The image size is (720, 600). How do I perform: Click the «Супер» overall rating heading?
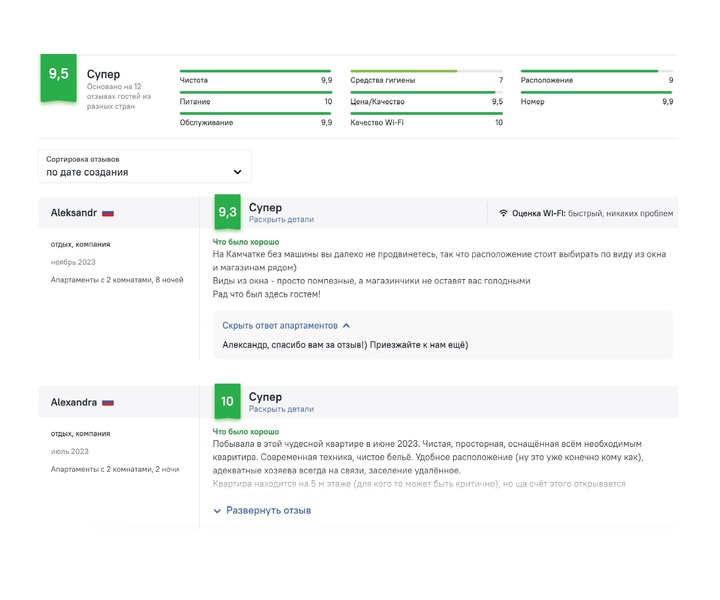(x=104, y=75)
